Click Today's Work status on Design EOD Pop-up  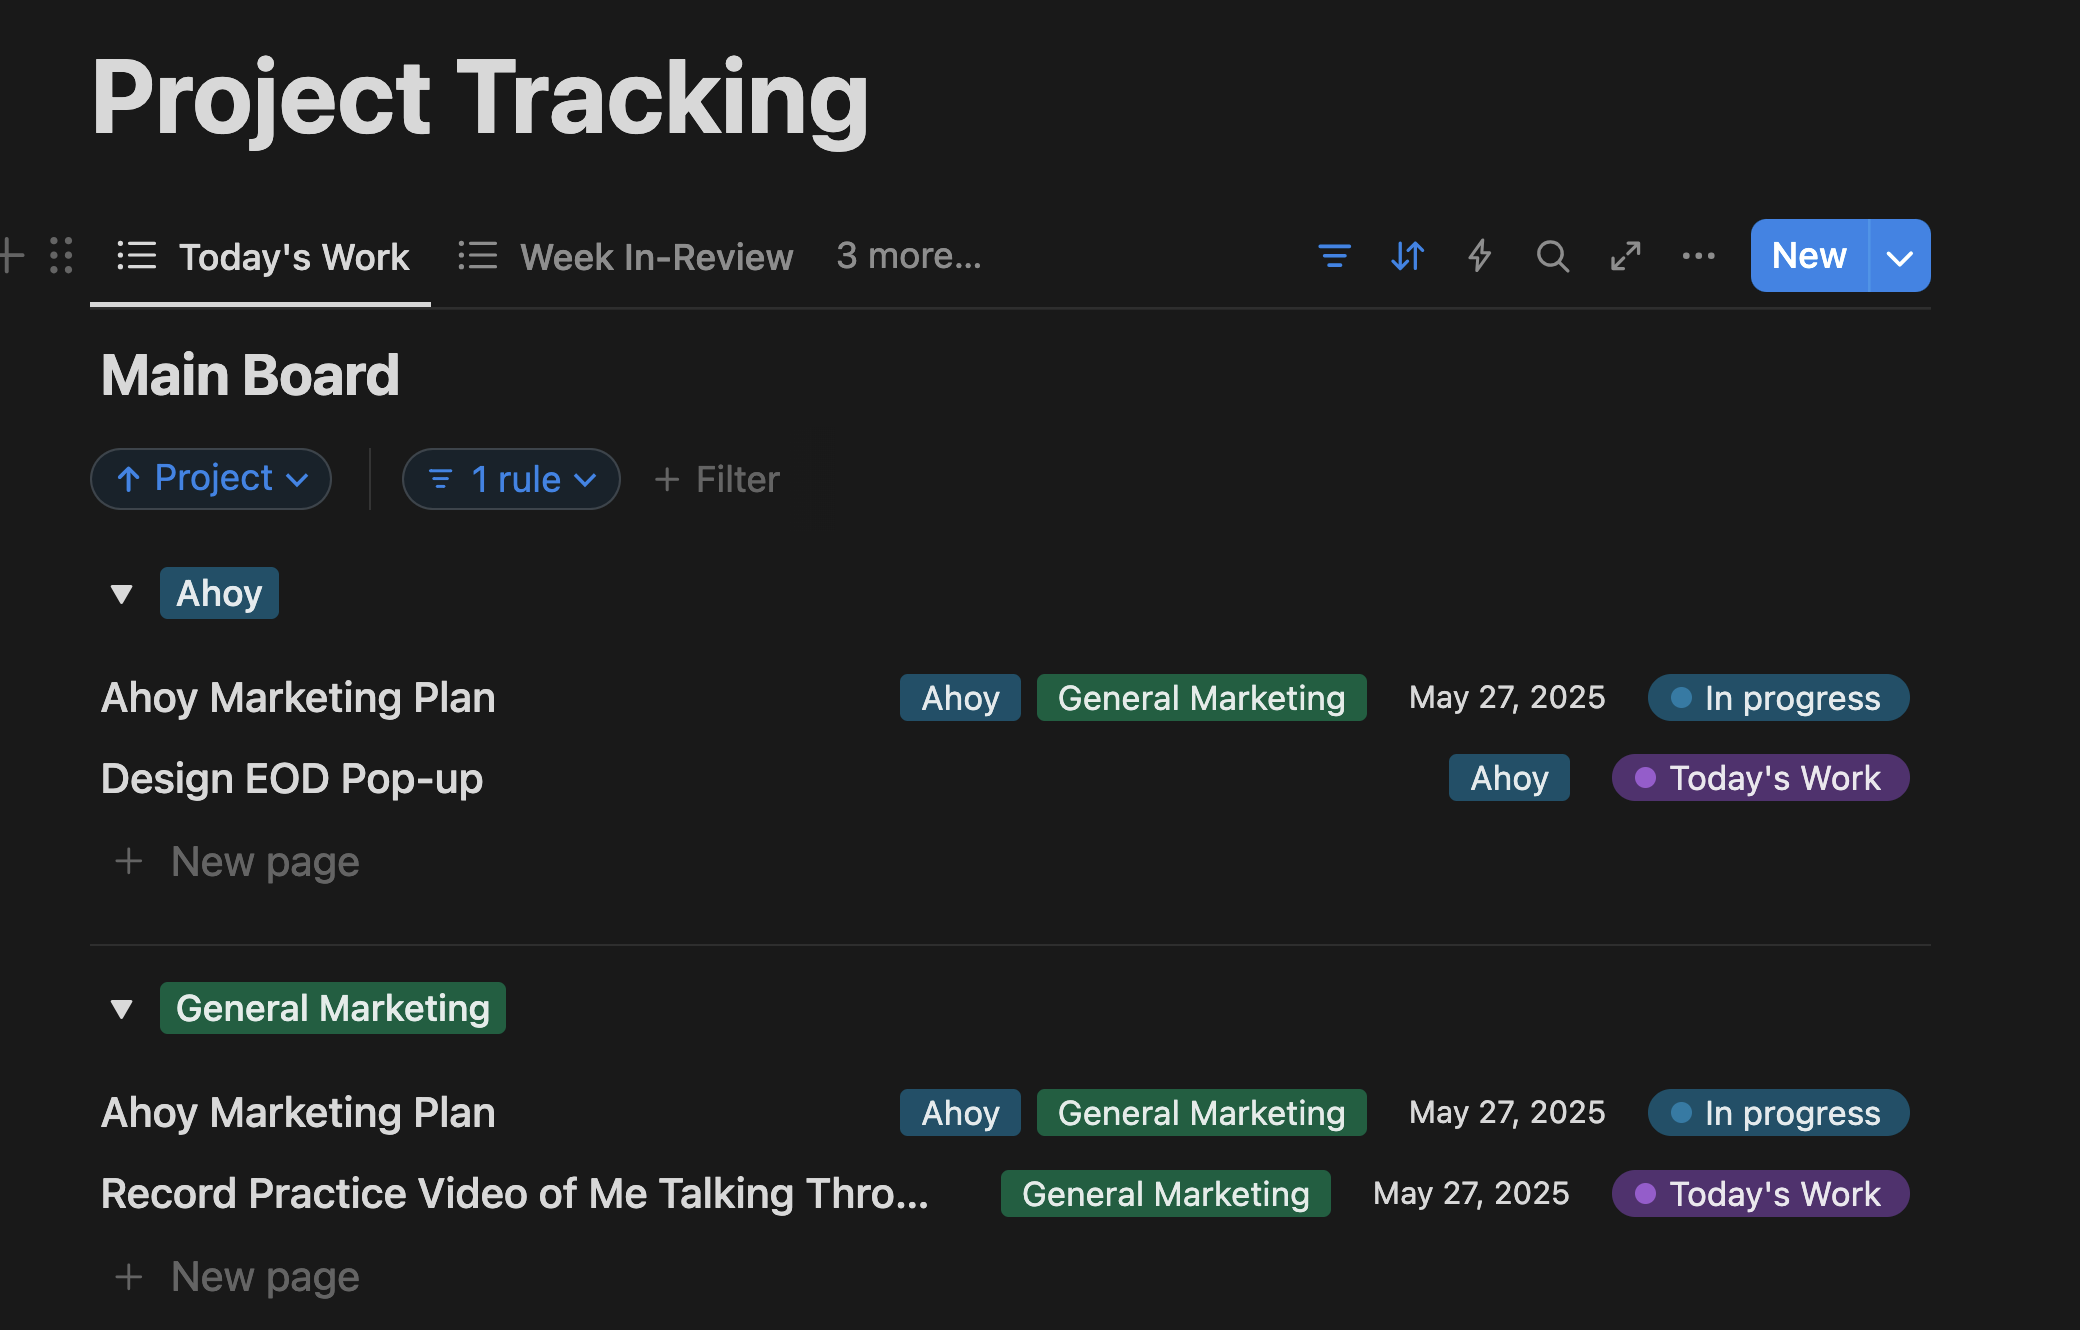(1760, 778)
